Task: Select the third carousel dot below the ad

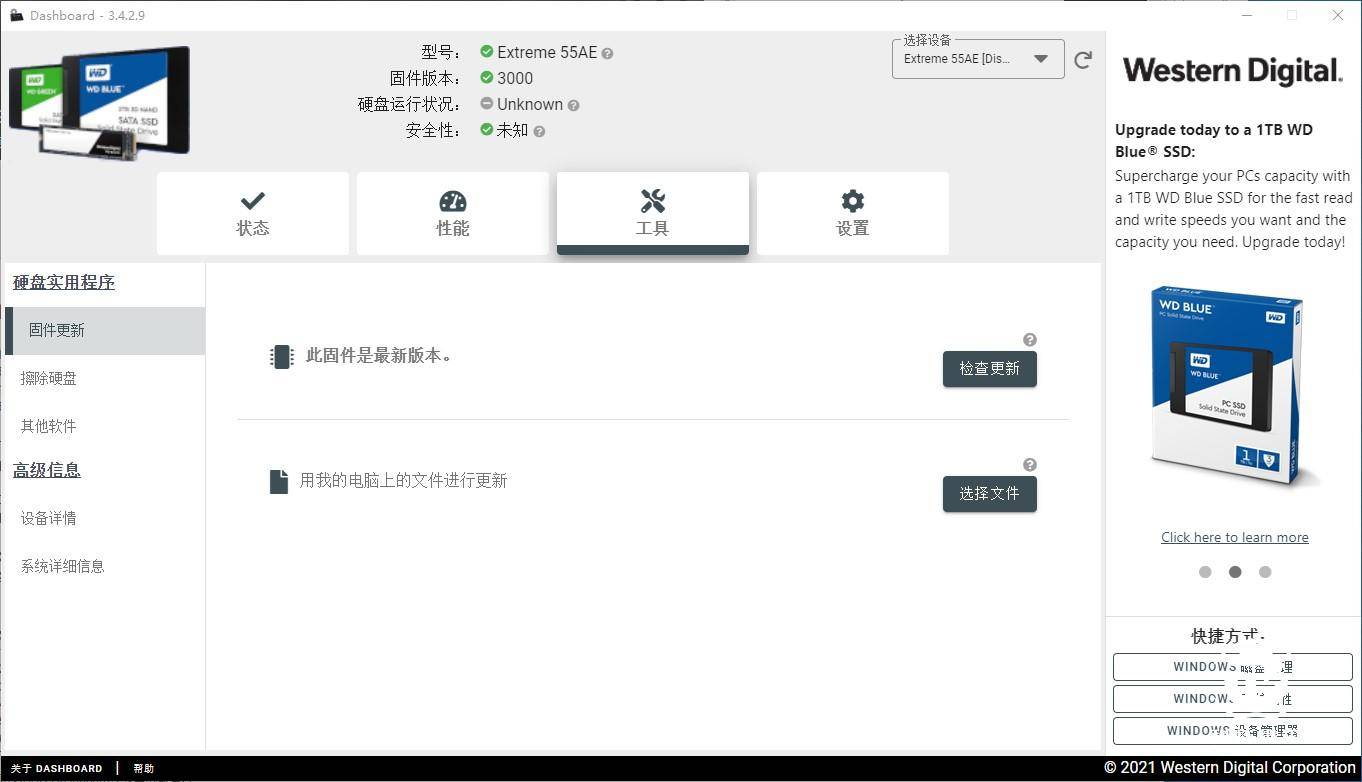Action: point(1265,572)
